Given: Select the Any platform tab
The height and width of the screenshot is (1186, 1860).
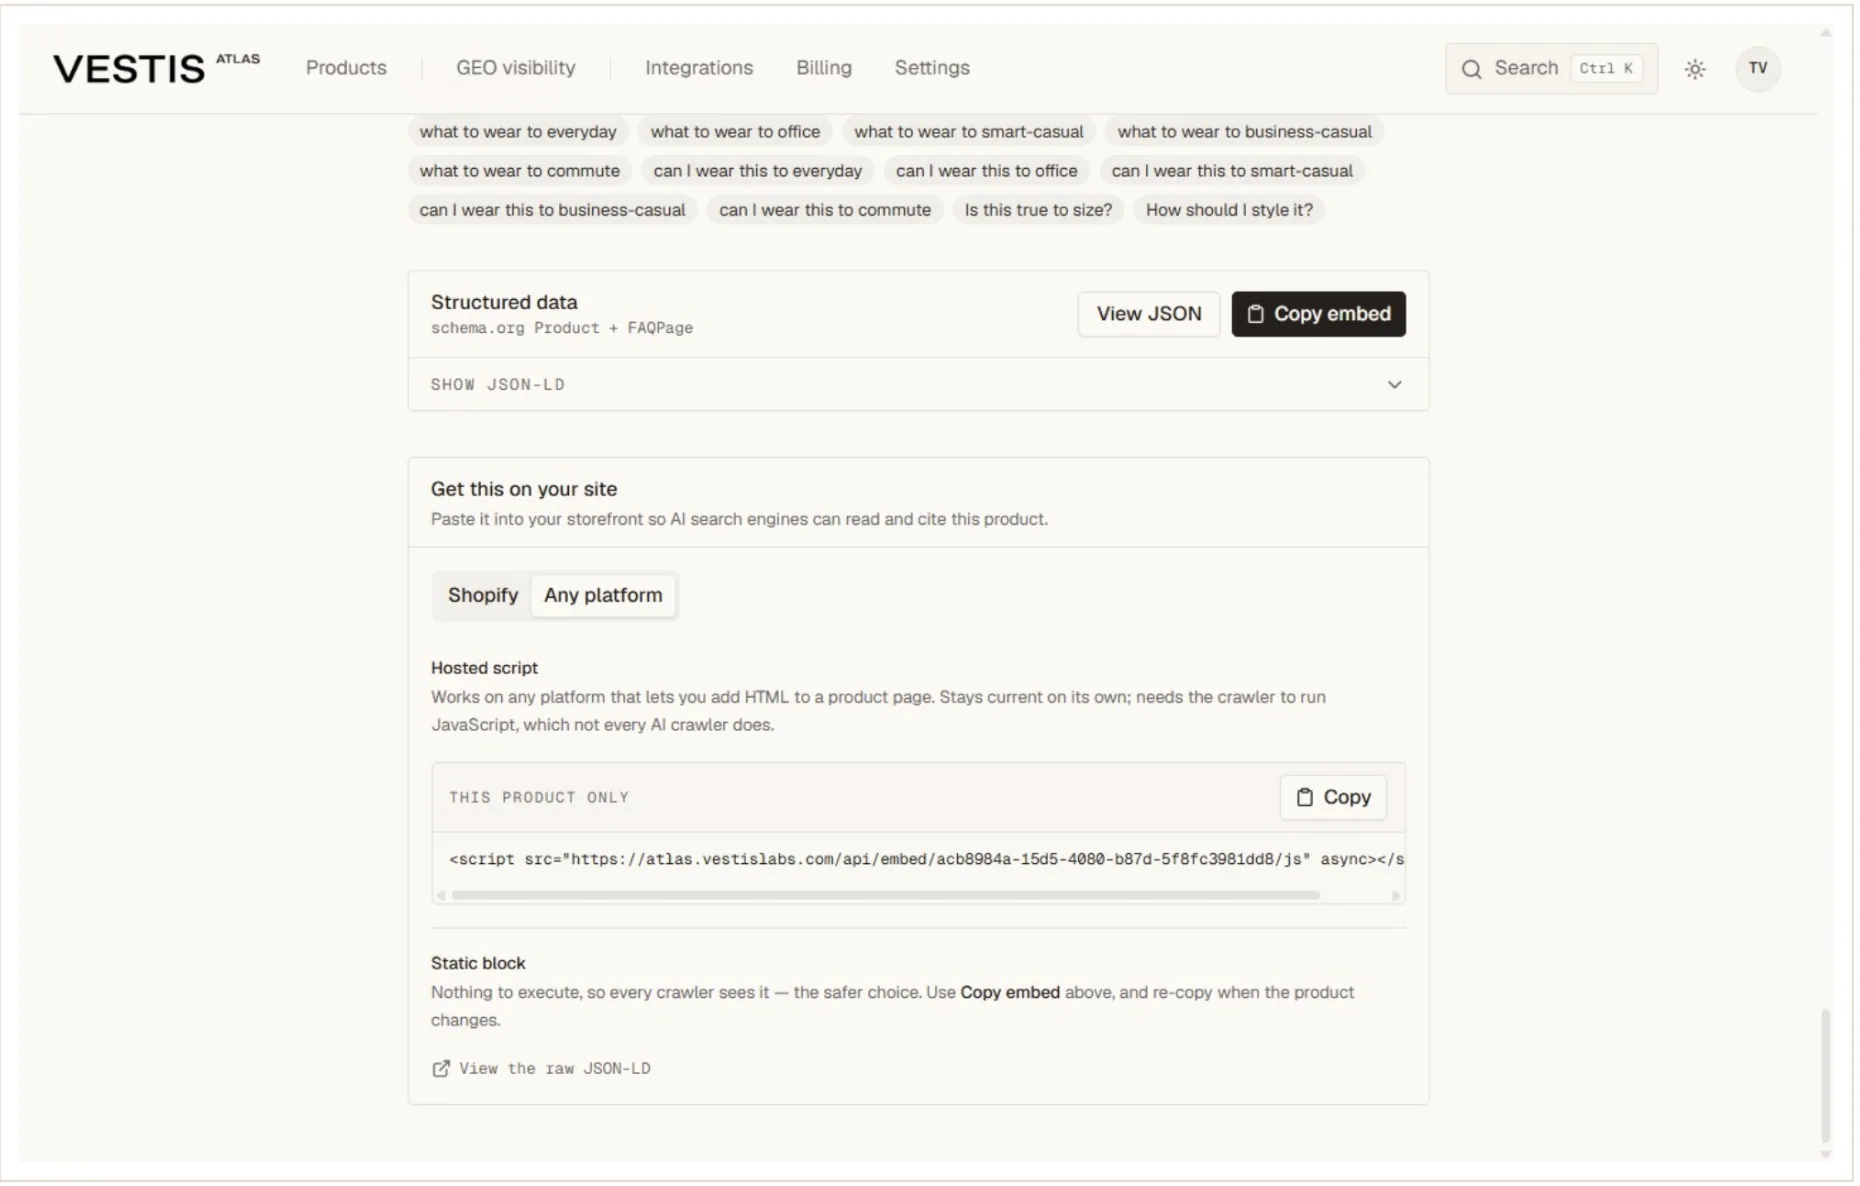Looking at the screenshot, I should (x=605, y=597).
